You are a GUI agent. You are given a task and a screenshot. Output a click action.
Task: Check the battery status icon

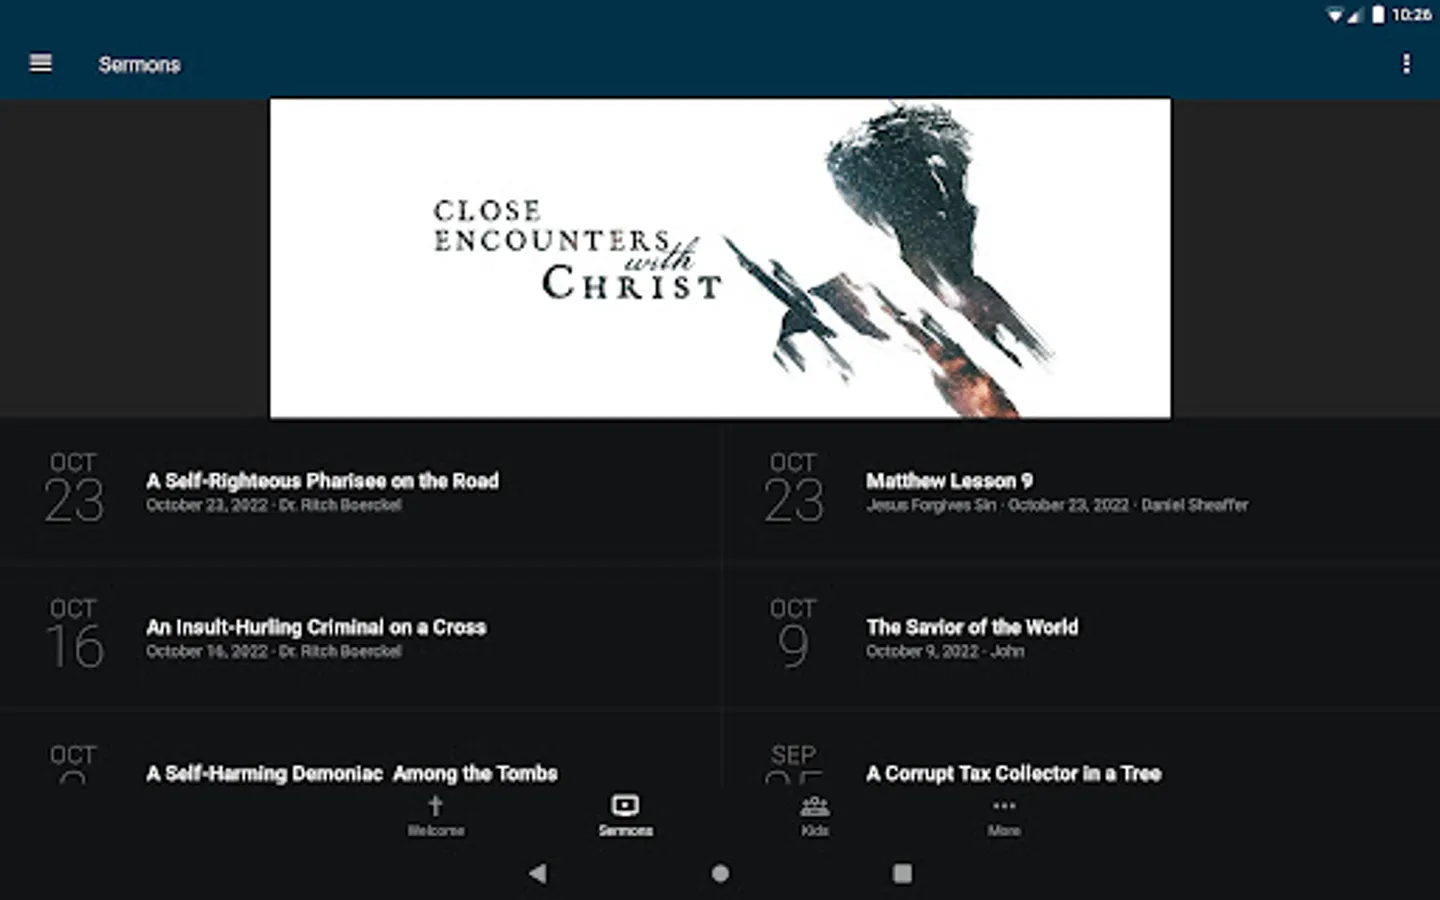[1378, 14]
